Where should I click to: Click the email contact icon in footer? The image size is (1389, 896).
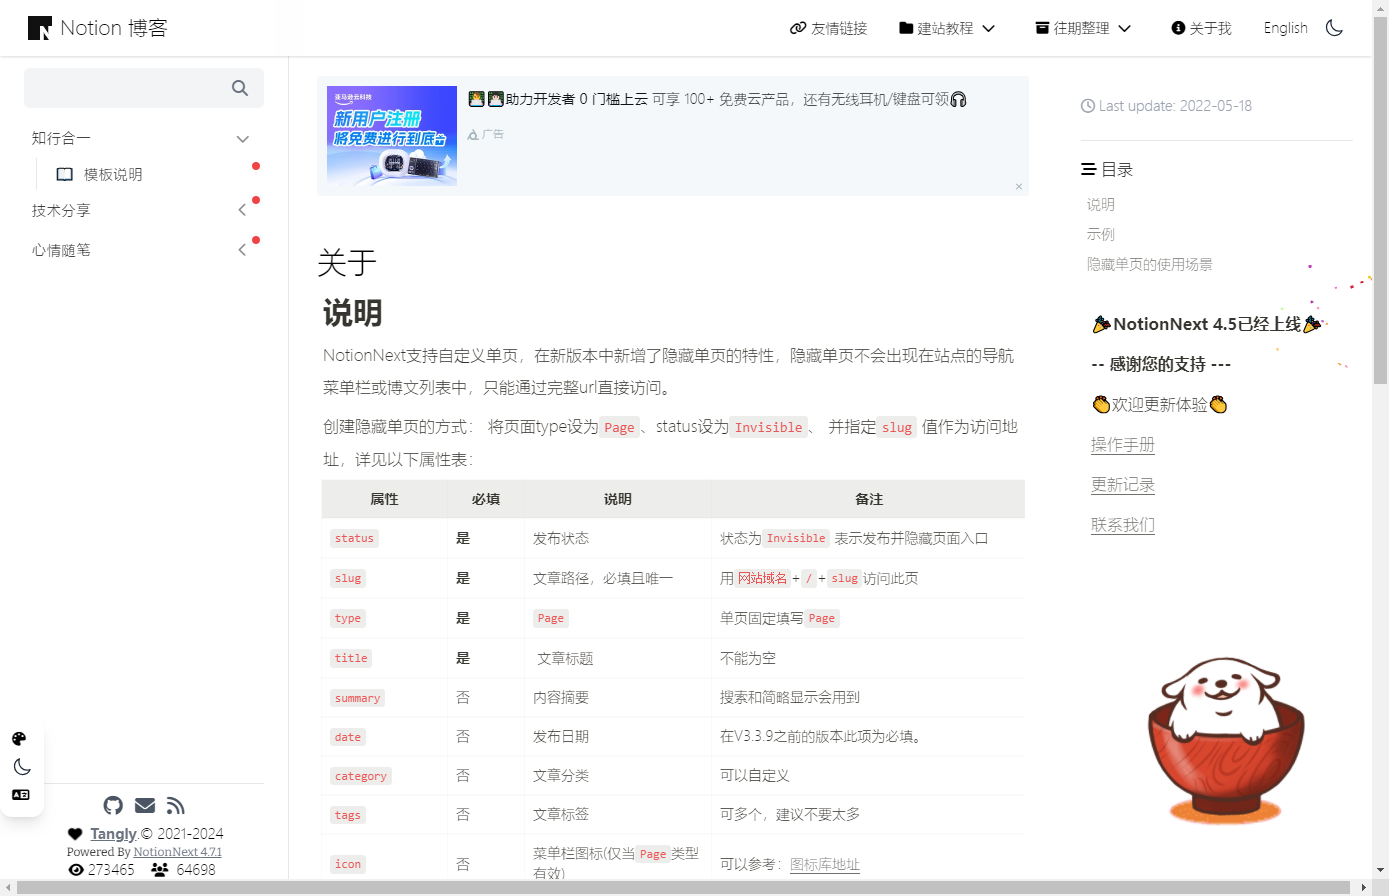pos(144,805)
